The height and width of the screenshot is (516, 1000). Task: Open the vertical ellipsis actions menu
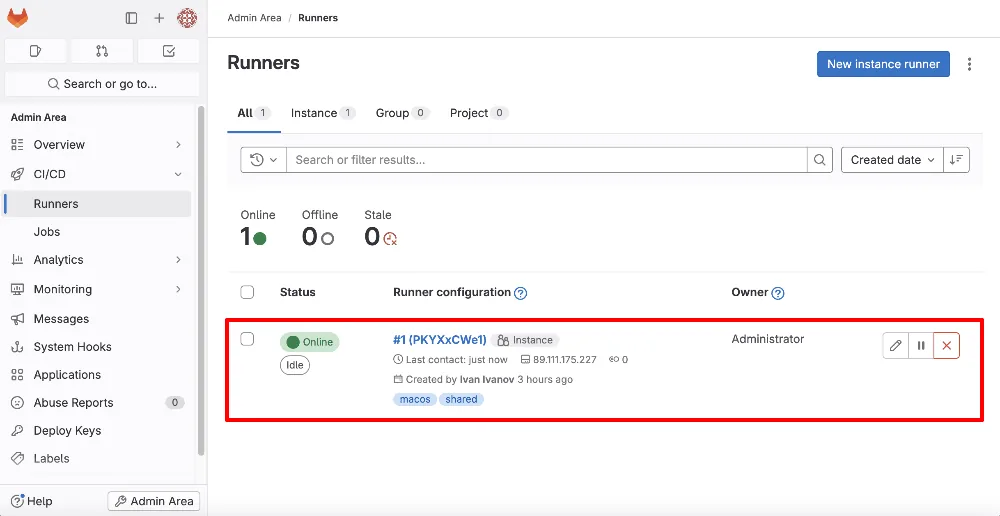tap(969, 64)
